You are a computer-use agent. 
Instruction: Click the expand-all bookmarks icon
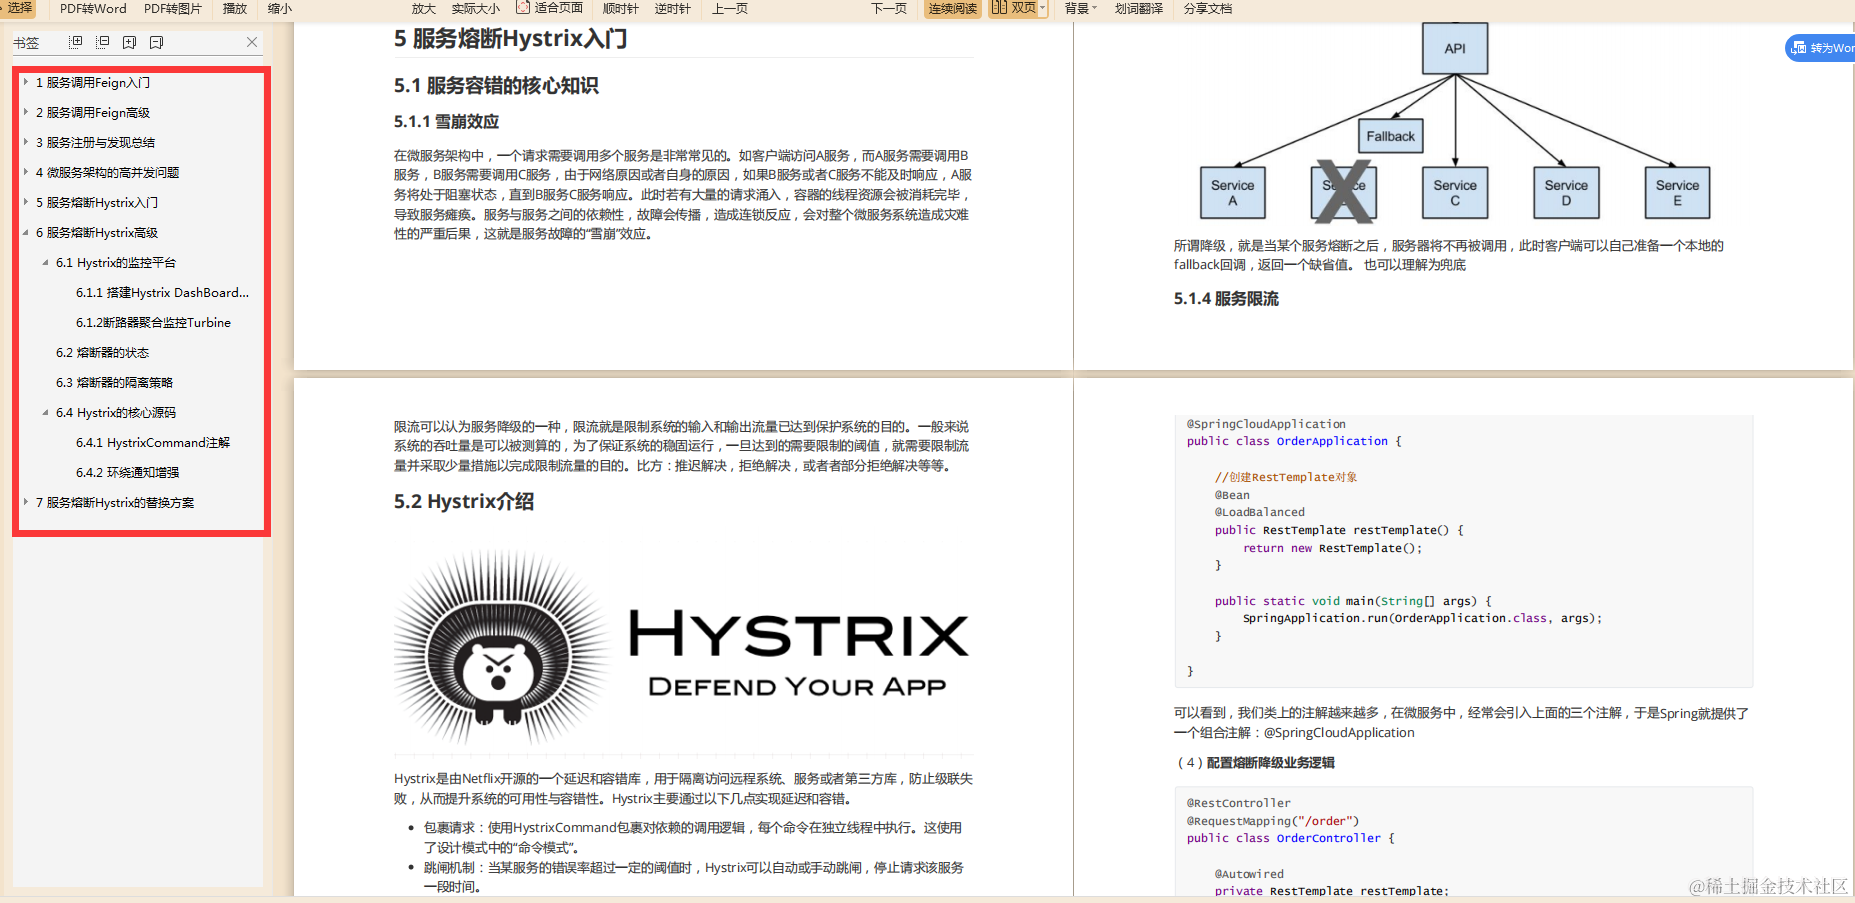coord(75,42)
